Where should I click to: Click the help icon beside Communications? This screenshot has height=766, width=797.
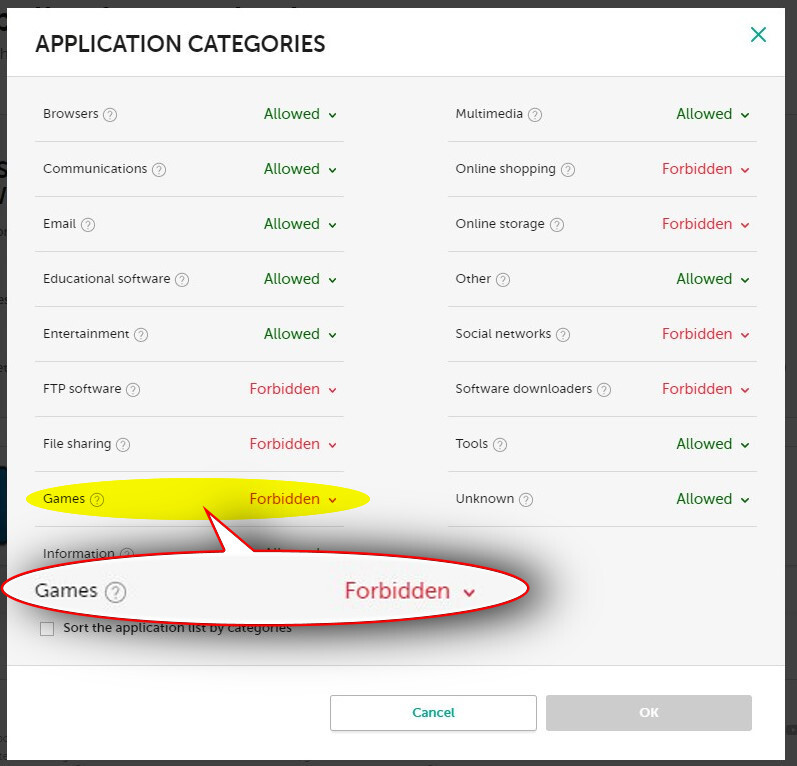coord(159,170)
